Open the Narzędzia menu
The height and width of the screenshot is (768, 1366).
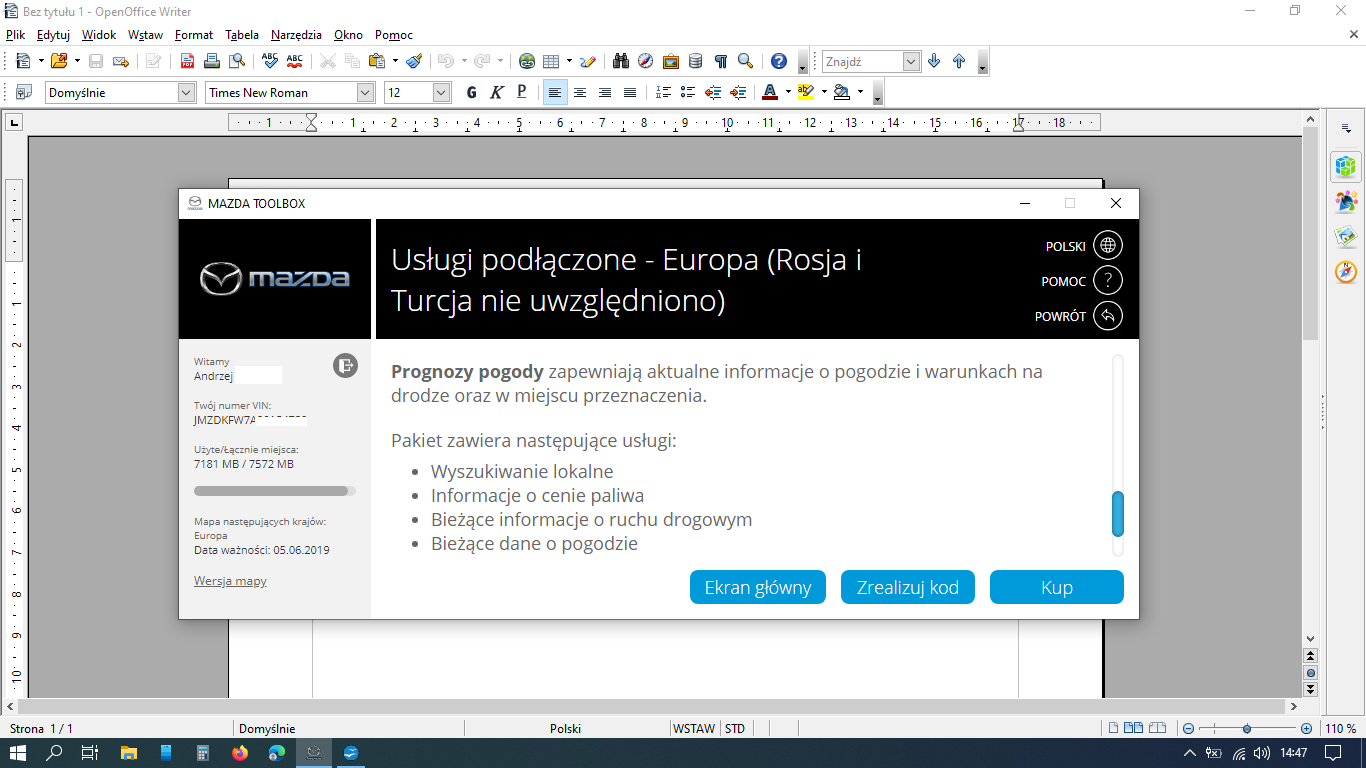pos(298,34)
